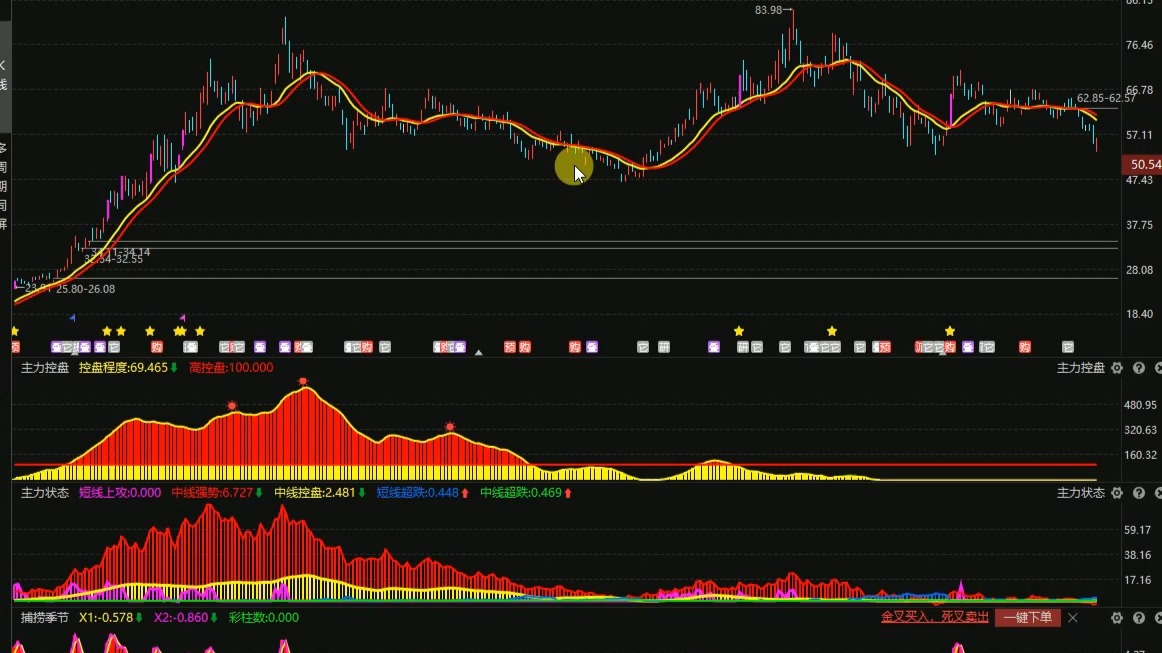Open the 金叉买入，死叉卖出 link
Screen dimensions: 1162x653
tap(934, 617)
